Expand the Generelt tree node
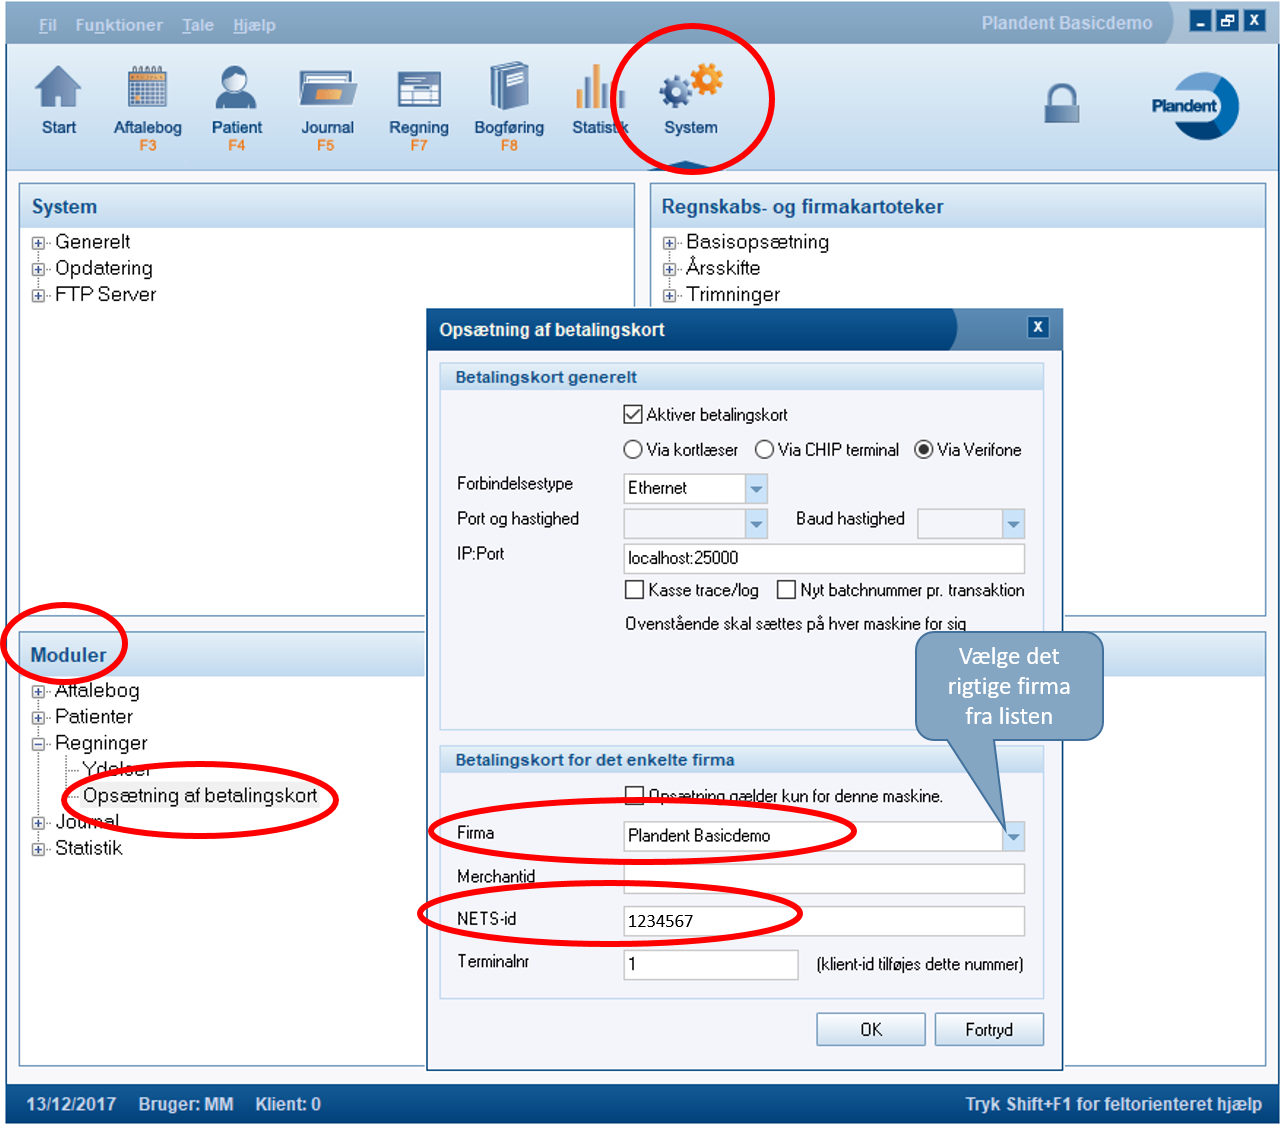The width and height of the screenshot is (1281, 1125). [x=39, y=243]
